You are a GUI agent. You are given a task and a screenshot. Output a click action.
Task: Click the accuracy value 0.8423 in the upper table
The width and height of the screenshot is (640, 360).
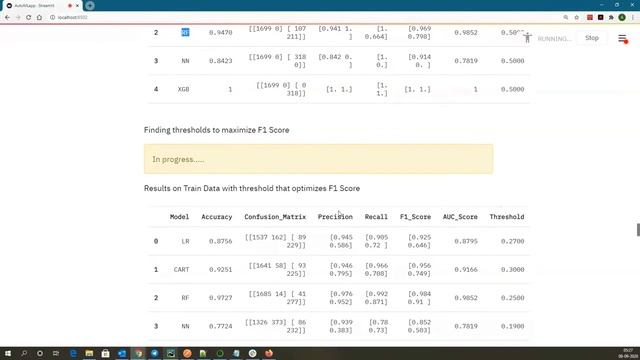coord(220,61)
